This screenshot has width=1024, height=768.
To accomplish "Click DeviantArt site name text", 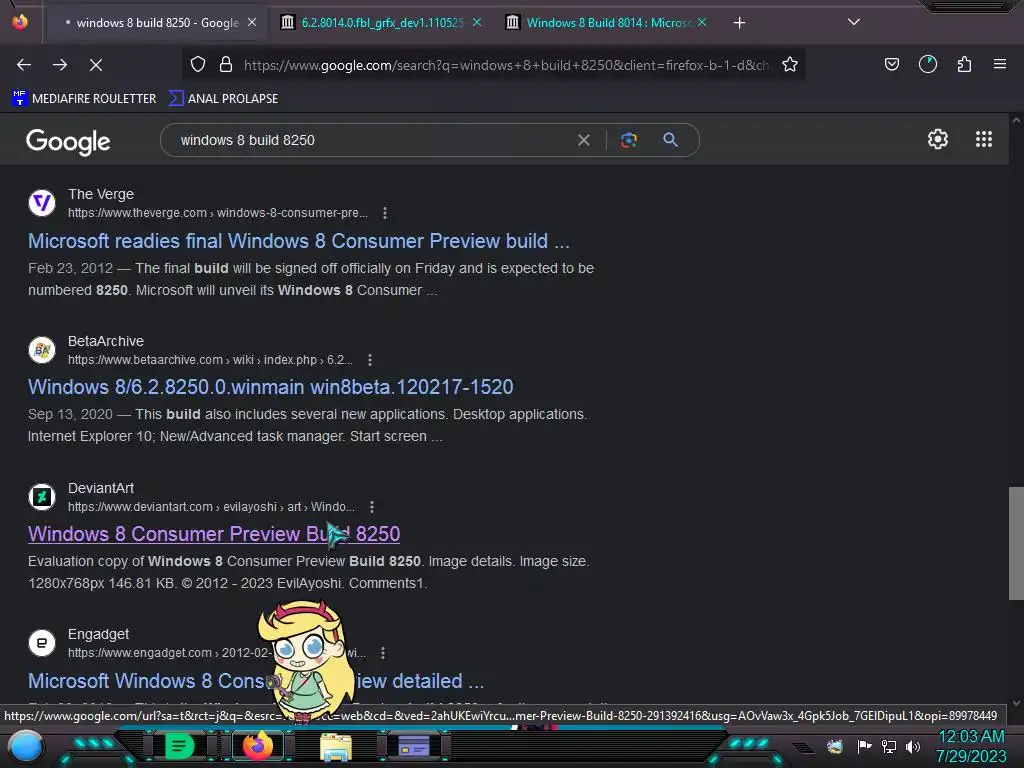I will (x=101, y=488).
